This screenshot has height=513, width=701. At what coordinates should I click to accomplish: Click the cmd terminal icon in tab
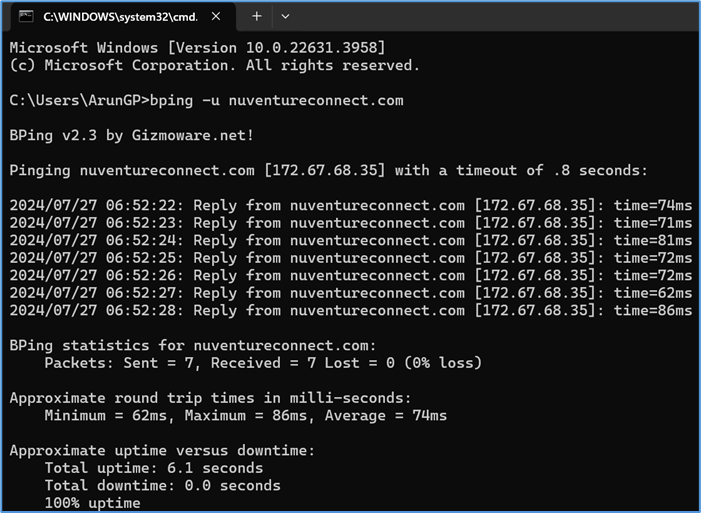[26, 16]
